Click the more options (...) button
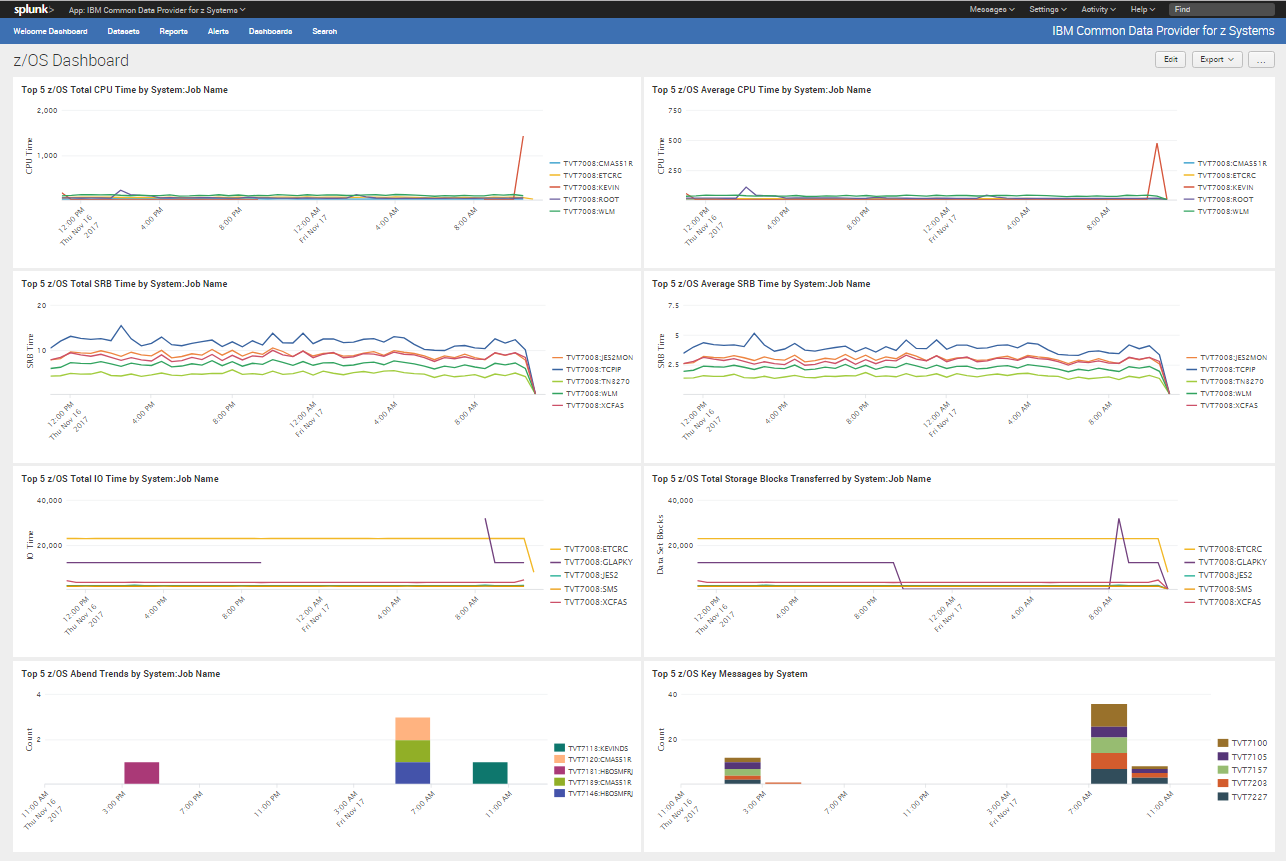The image size is (1286, 861). (x=1261, y=59)
